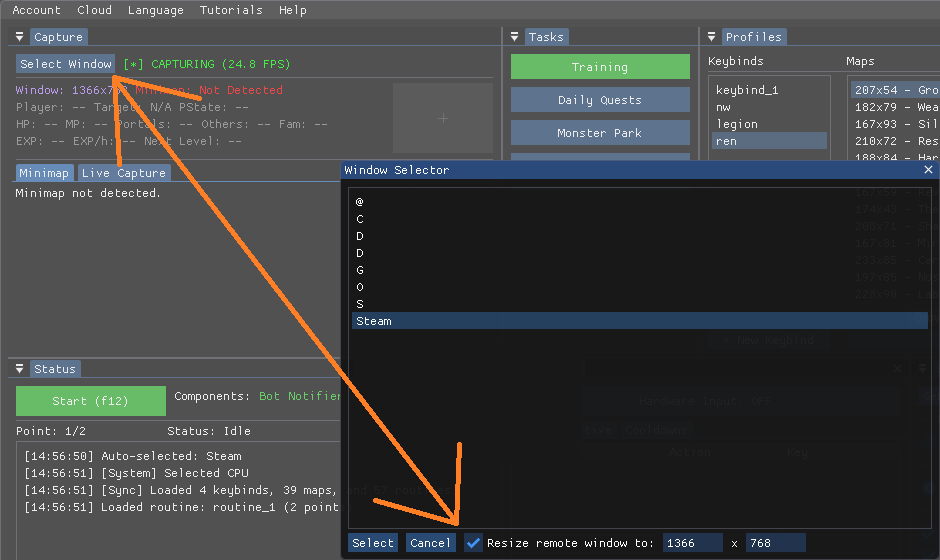This screenshot has width=940, height=560.
Task: Click the Start (f12) button
Action: click(91, 401)
